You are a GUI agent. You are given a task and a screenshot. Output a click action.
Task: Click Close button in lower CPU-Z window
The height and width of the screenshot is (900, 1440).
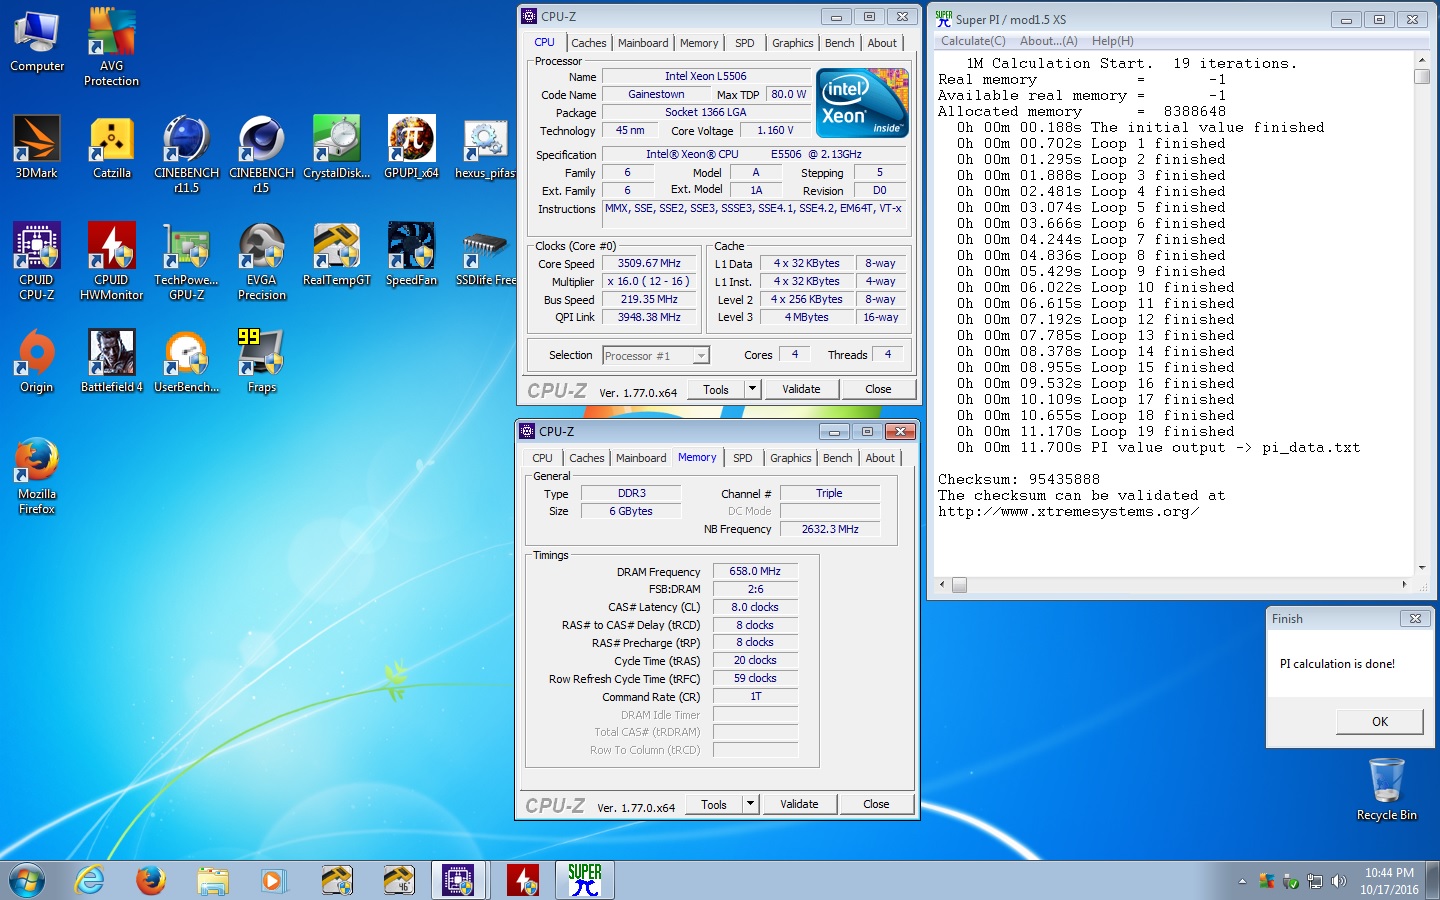point(876,804)
